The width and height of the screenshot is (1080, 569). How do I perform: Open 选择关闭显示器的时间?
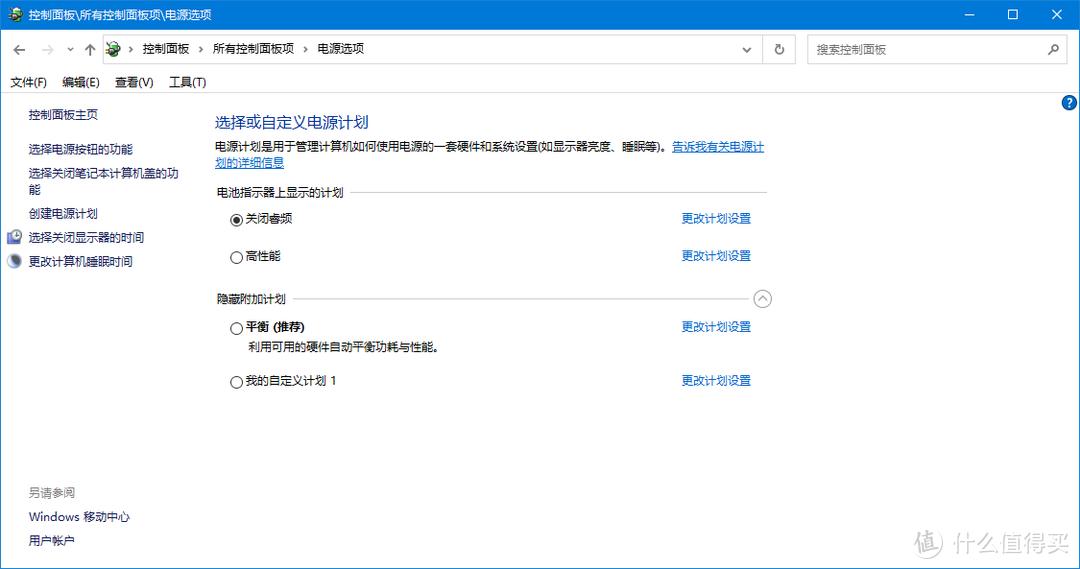click(86, 238)
